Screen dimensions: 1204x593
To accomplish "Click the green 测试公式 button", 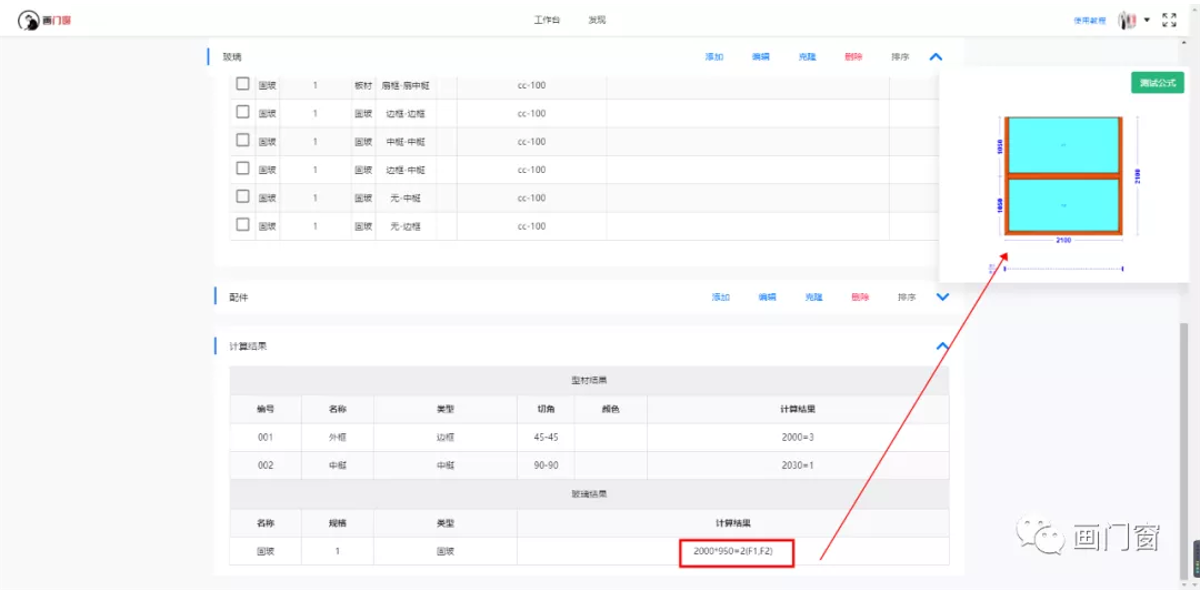I will point(1157,83).
